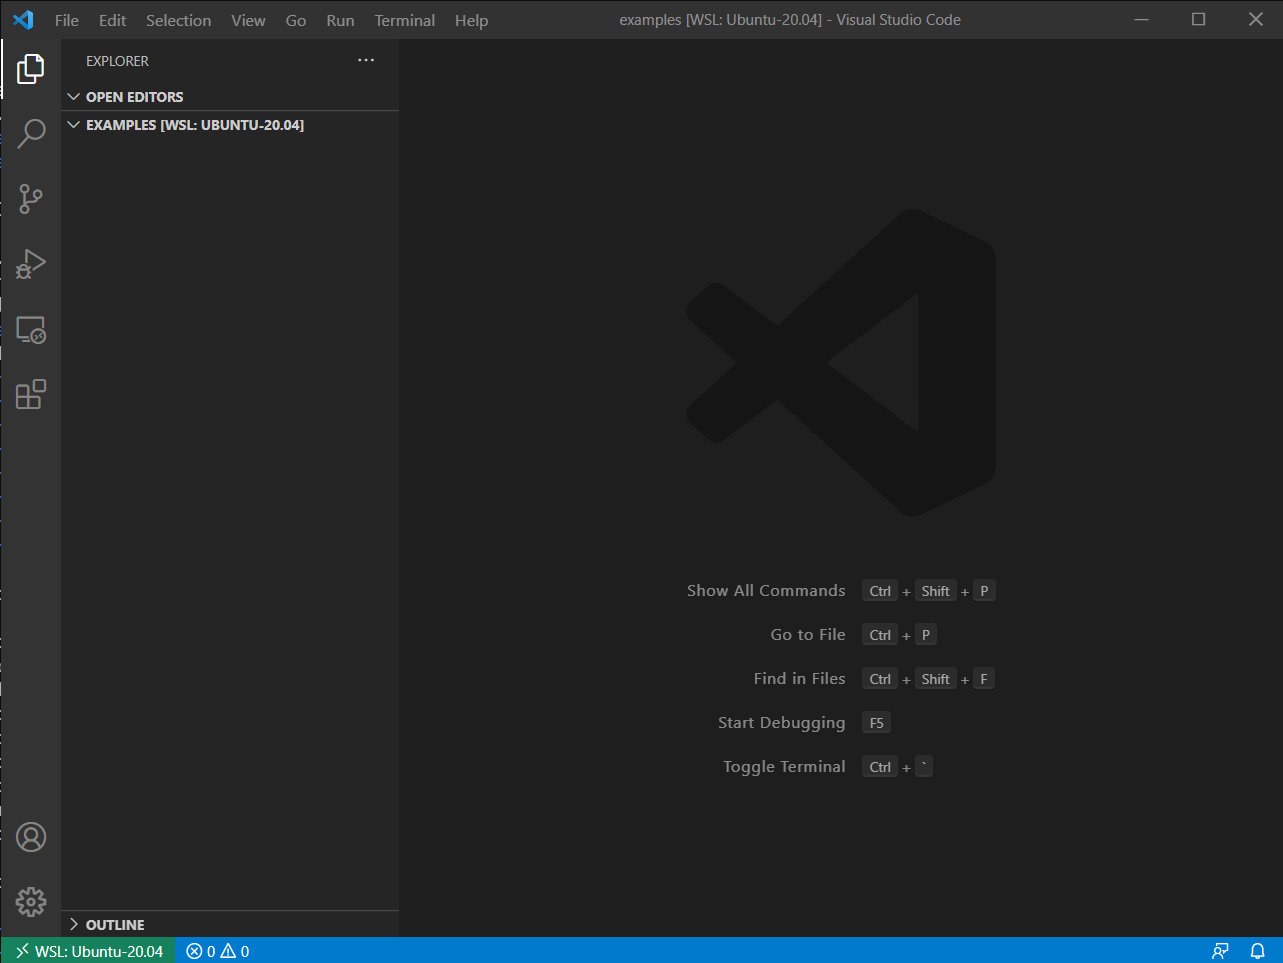The height and width of the screenshot is (963, 1283).
Task: Minimize the VS Code window
Action: (1141, 20)
